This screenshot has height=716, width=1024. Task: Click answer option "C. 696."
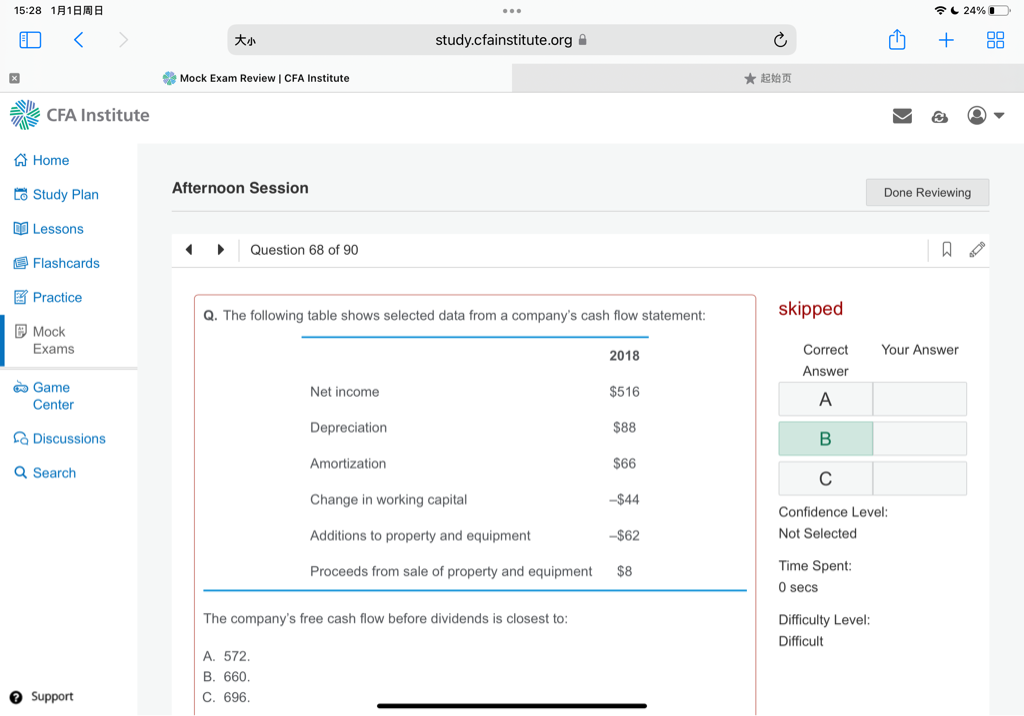(227, 697)
